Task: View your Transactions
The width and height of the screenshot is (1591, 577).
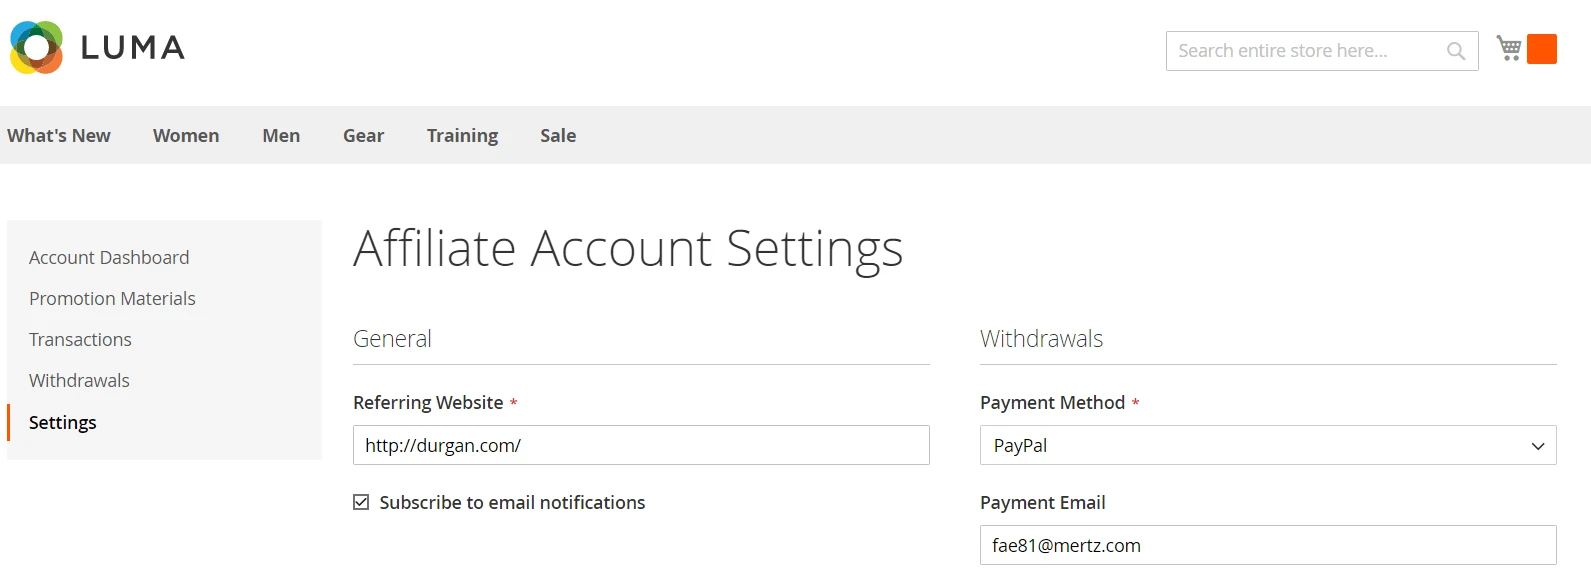Action: coord(80,339)
